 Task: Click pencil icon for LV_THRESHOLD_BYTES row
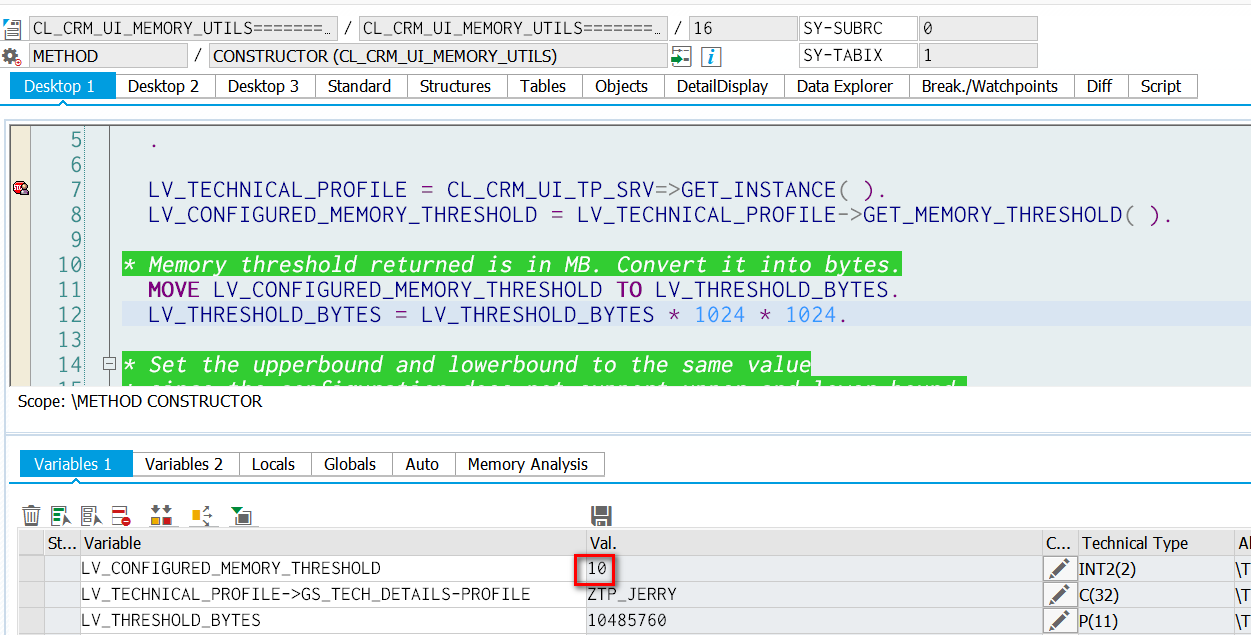(1058, 620)
